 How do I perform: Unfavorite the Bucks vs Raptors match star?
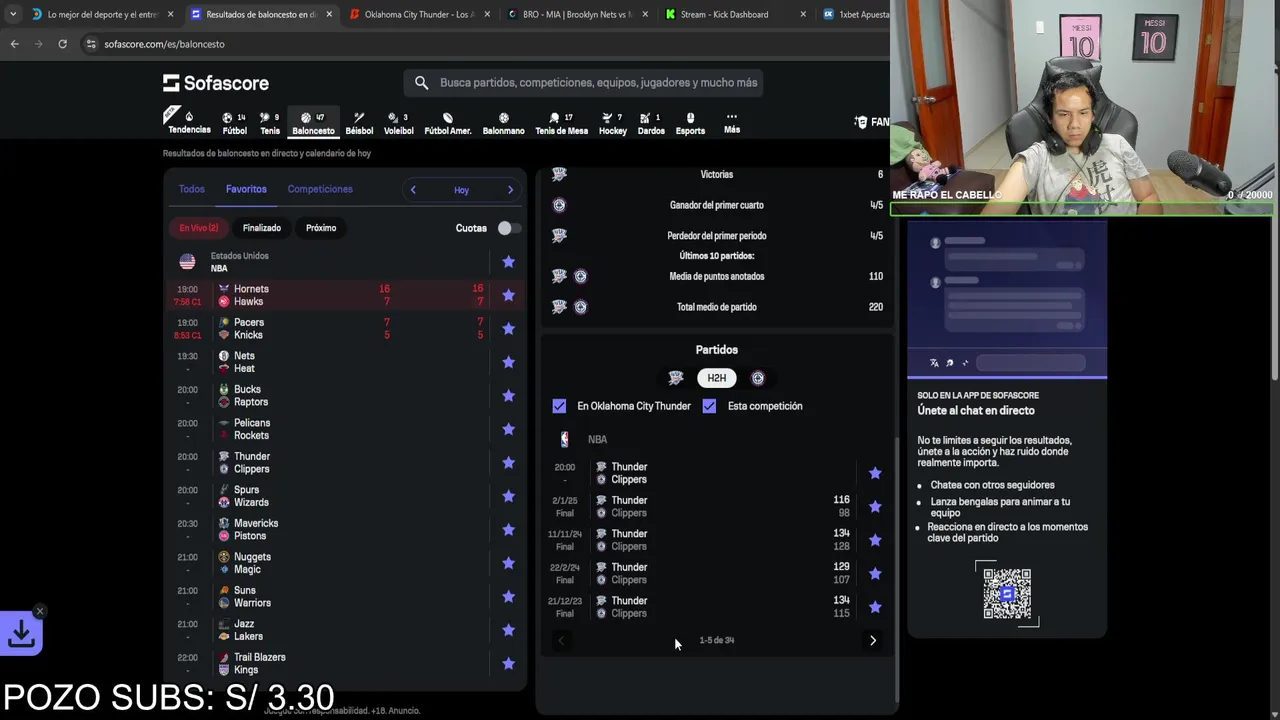(508, 395)
